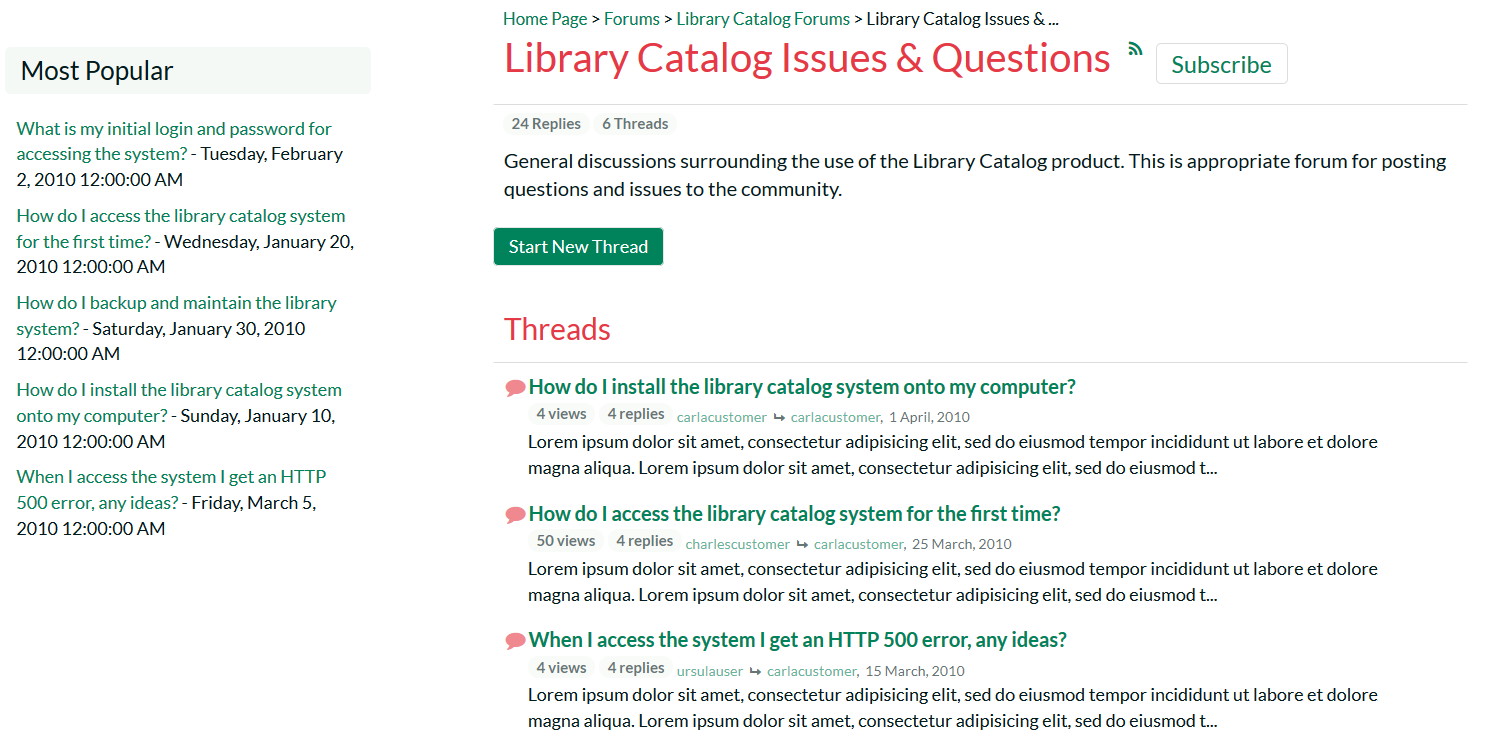
Task: Subscribe to this forum
Action: (1221, 64)
